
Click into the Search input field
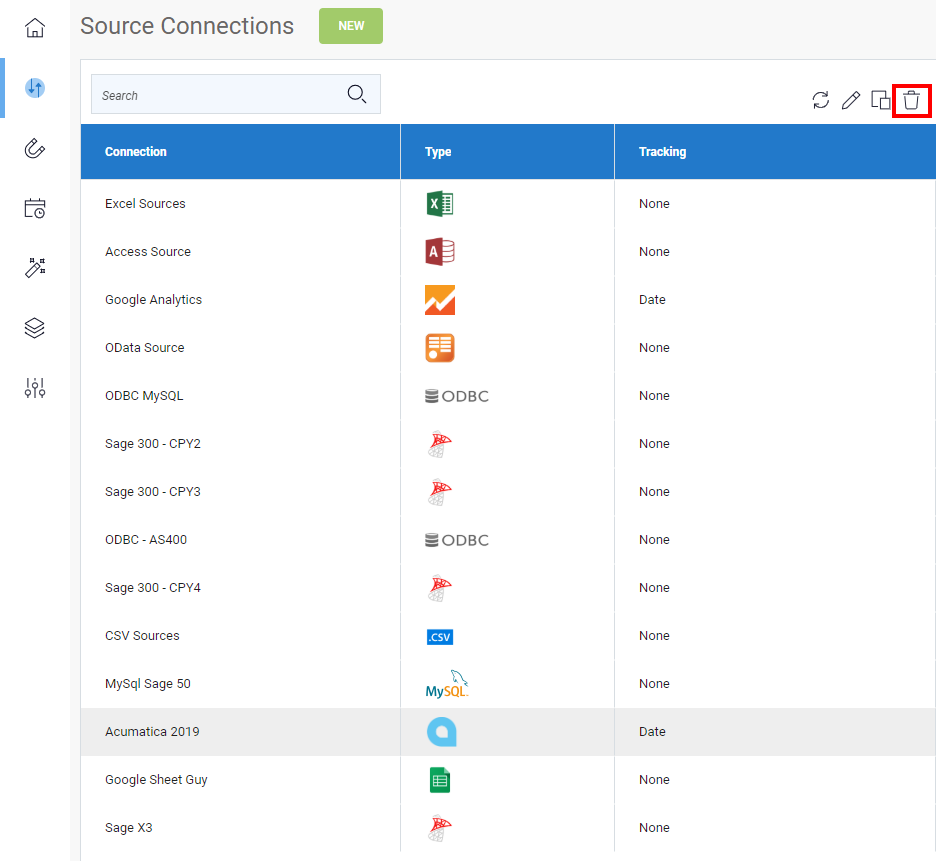point(215,95)
